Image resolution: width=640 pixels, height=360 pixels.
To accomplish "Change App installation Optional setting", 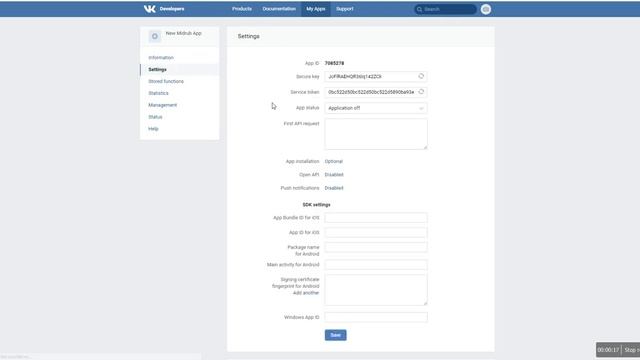I will (334, 161).
